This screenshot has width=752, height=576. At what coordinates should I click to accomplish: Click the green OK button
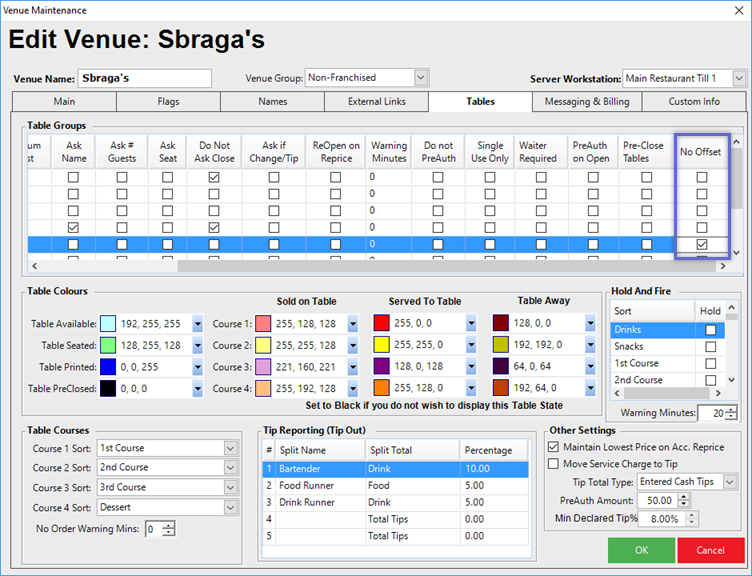tap(641, 550)
